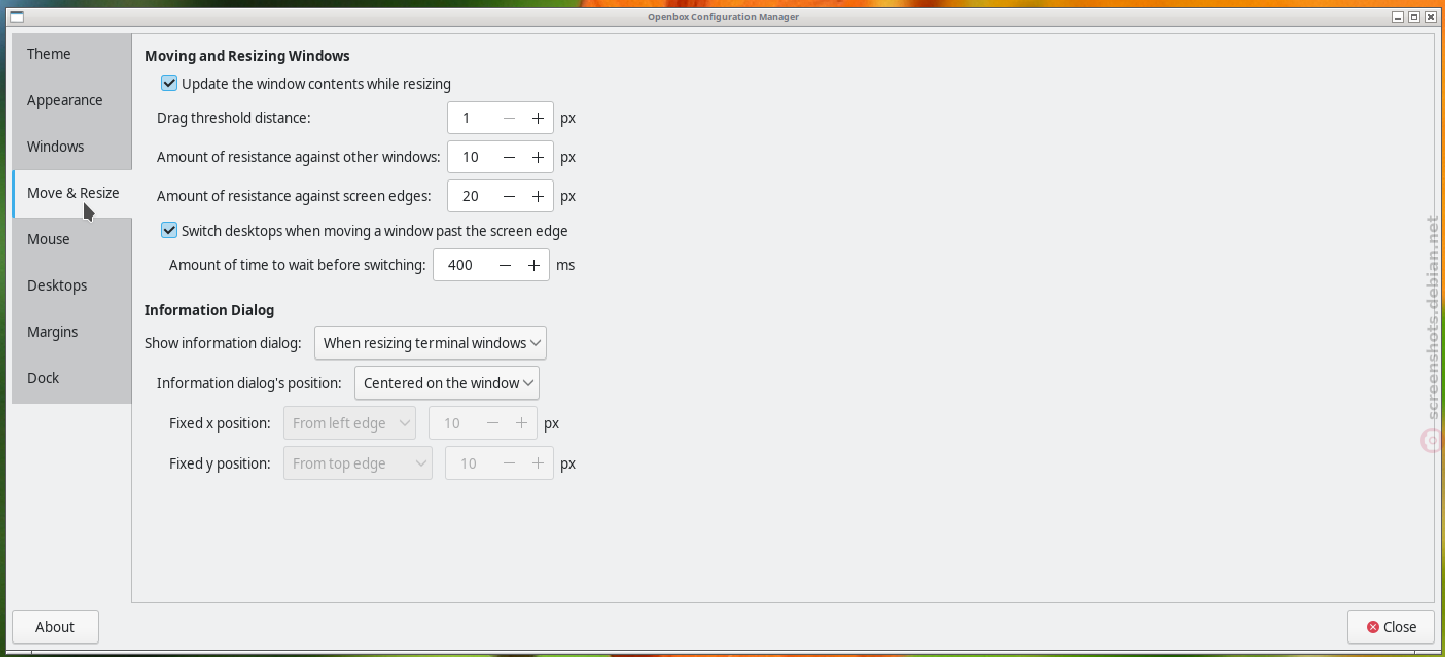
Task: Switch to the Margins tab
Action: [x=72, y=332]
